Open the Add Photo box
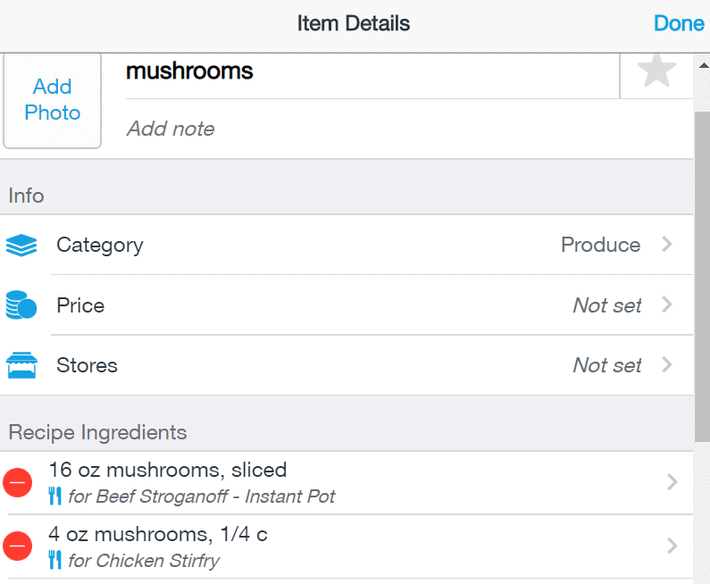 pyautogui.click(x=52, y=100)
